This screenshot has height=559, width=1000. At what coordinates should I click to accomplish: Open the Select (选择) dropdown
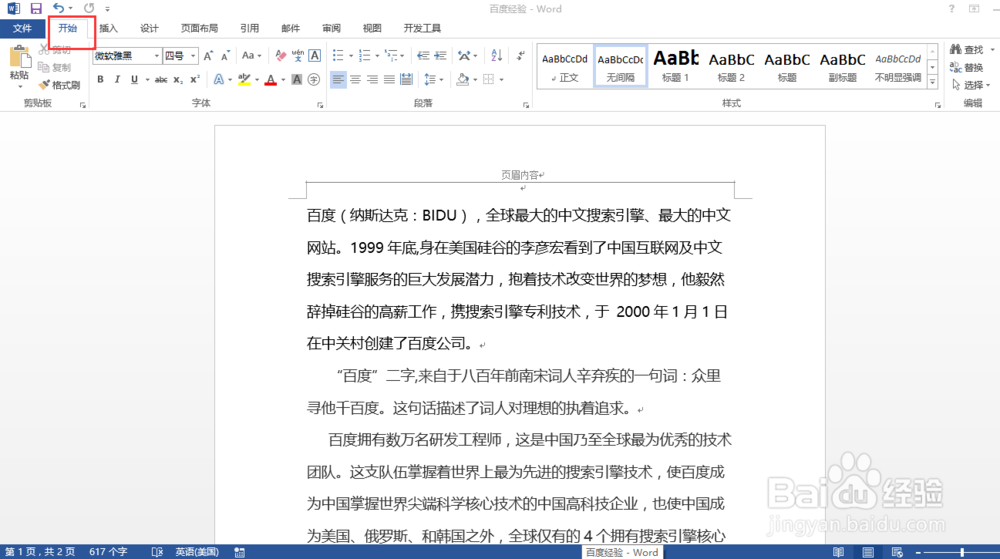coord(971,85)
